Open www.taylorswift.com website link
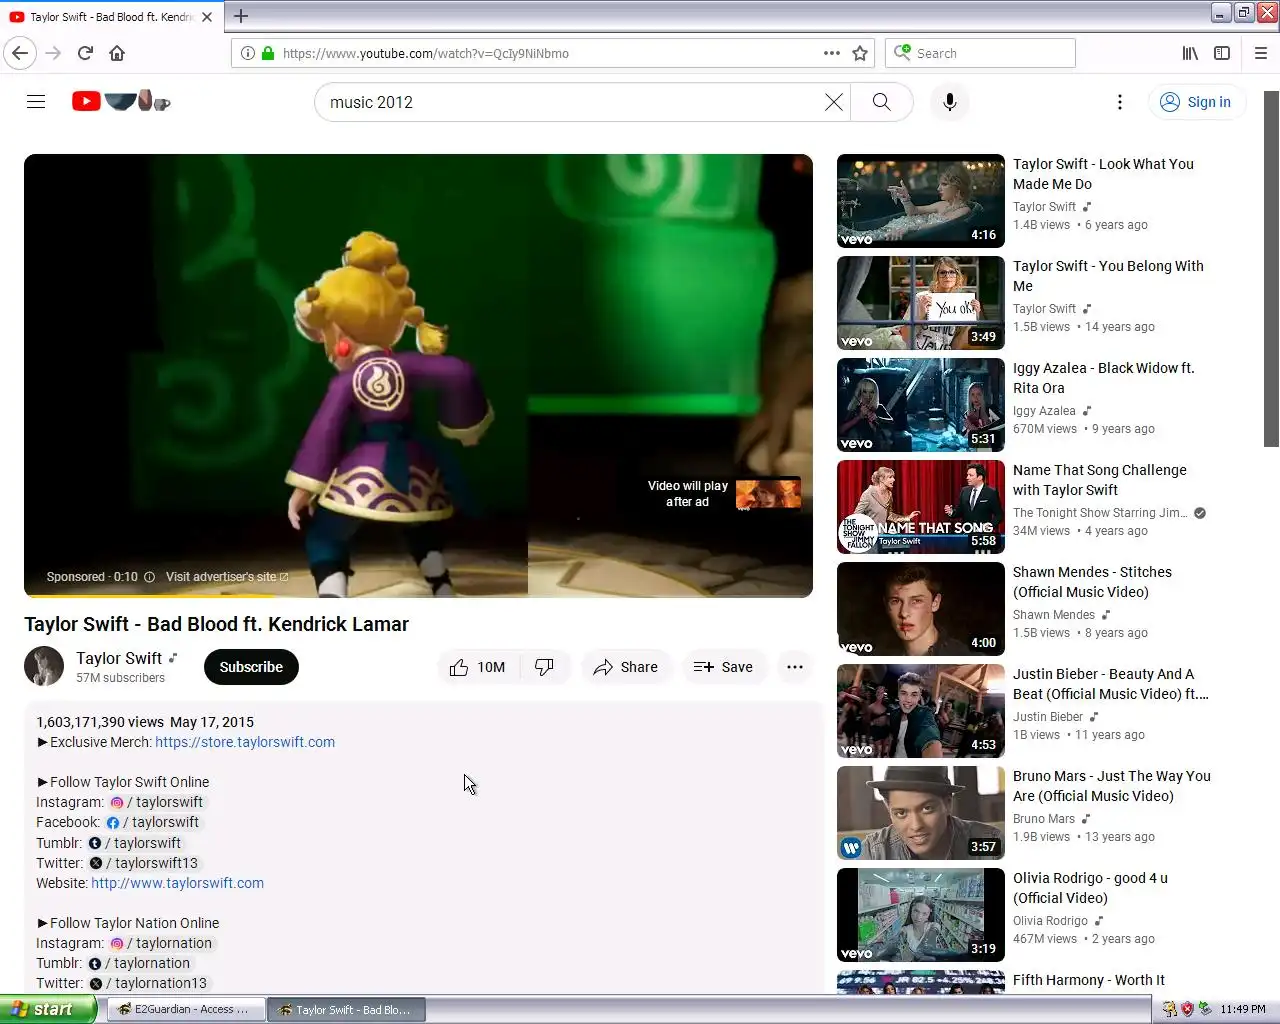1280x1024 pixels. [x=177, y=883]
